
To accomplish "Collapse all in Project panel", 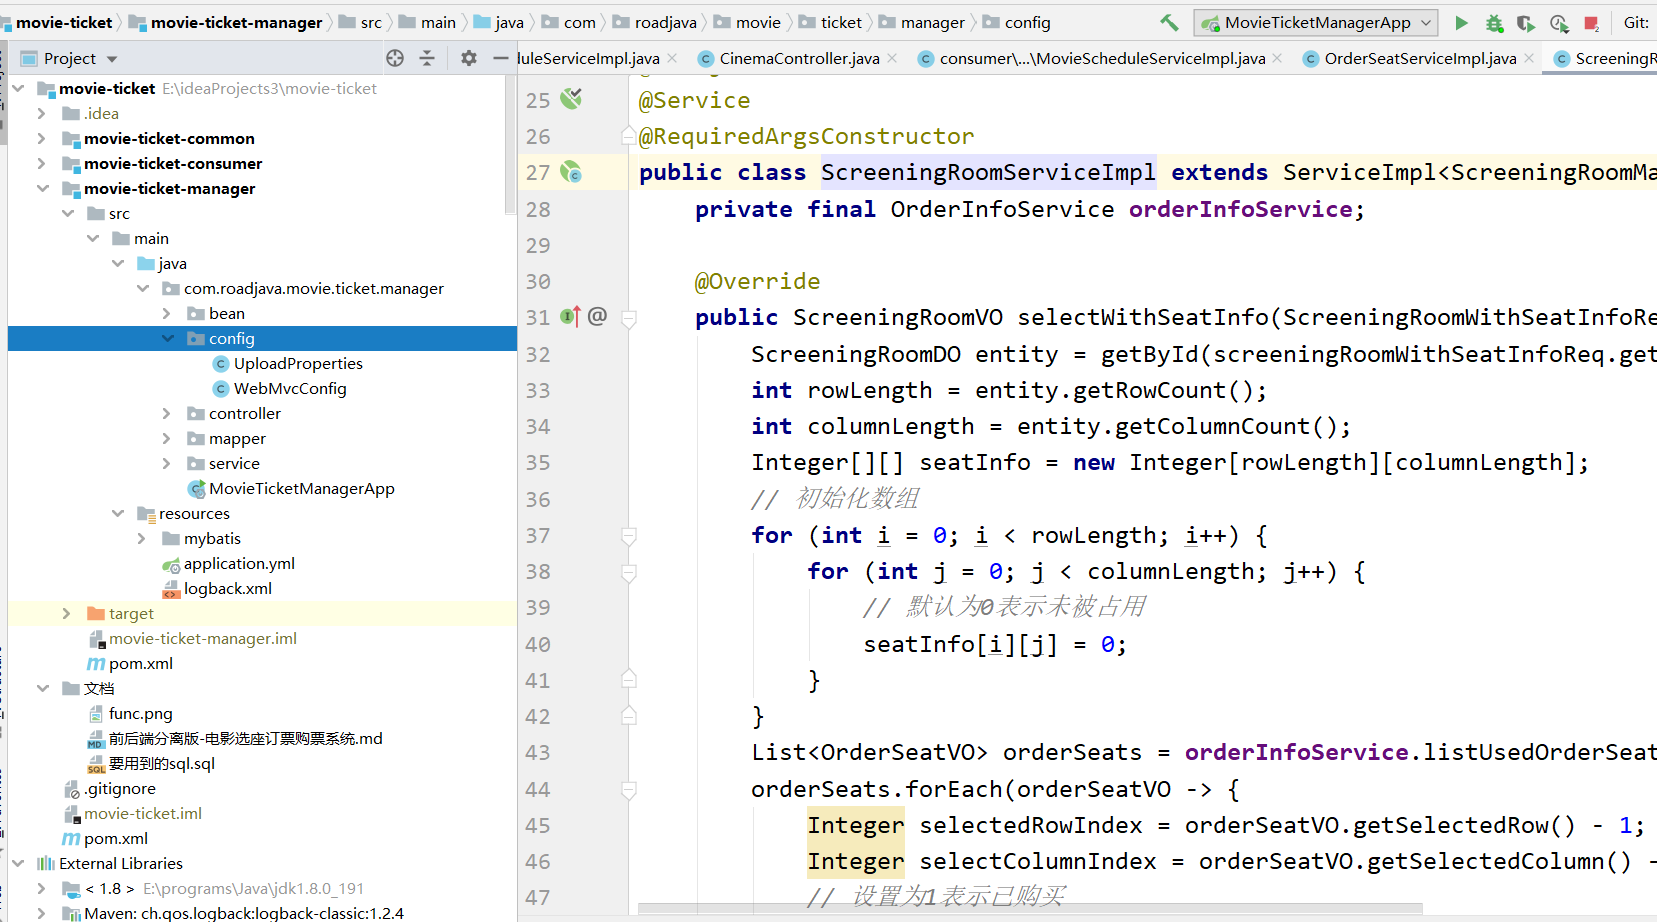I will click(x=427, y=58).
